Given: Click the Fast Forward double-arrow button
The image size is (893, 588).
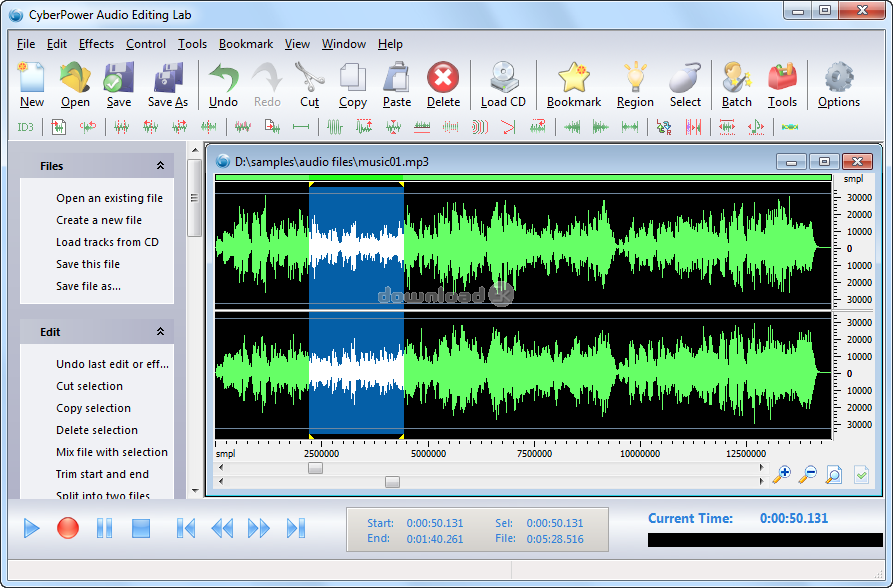Looking at the screenshot, I should click(x=259, y=528).
